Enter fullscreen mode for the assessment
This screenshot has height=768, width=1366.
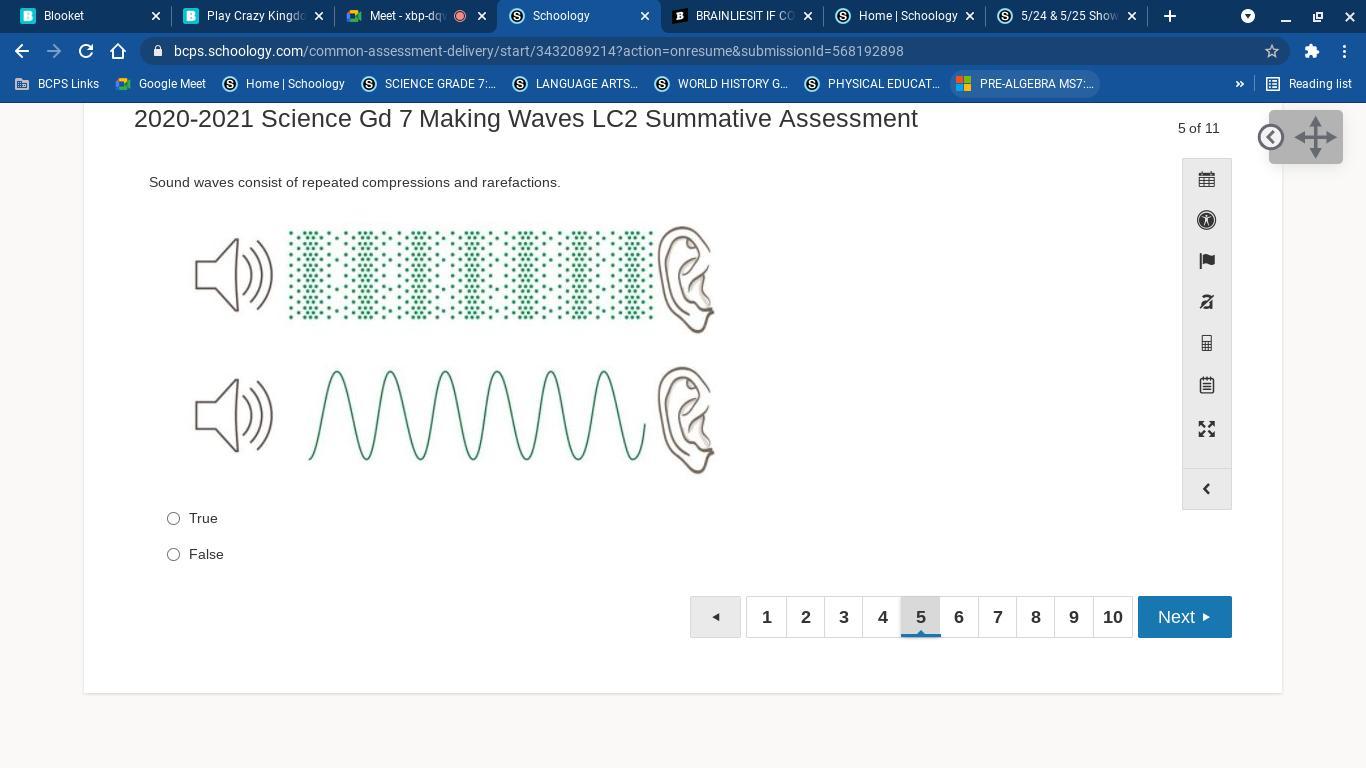(1206, 429)
